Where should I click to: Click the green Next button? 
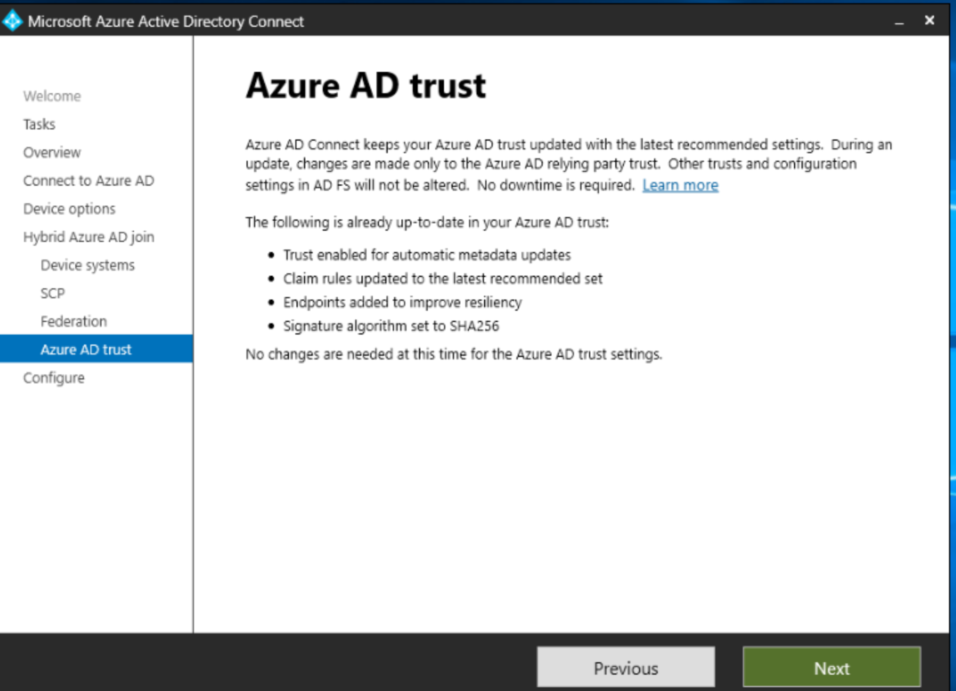click(832, 668)
